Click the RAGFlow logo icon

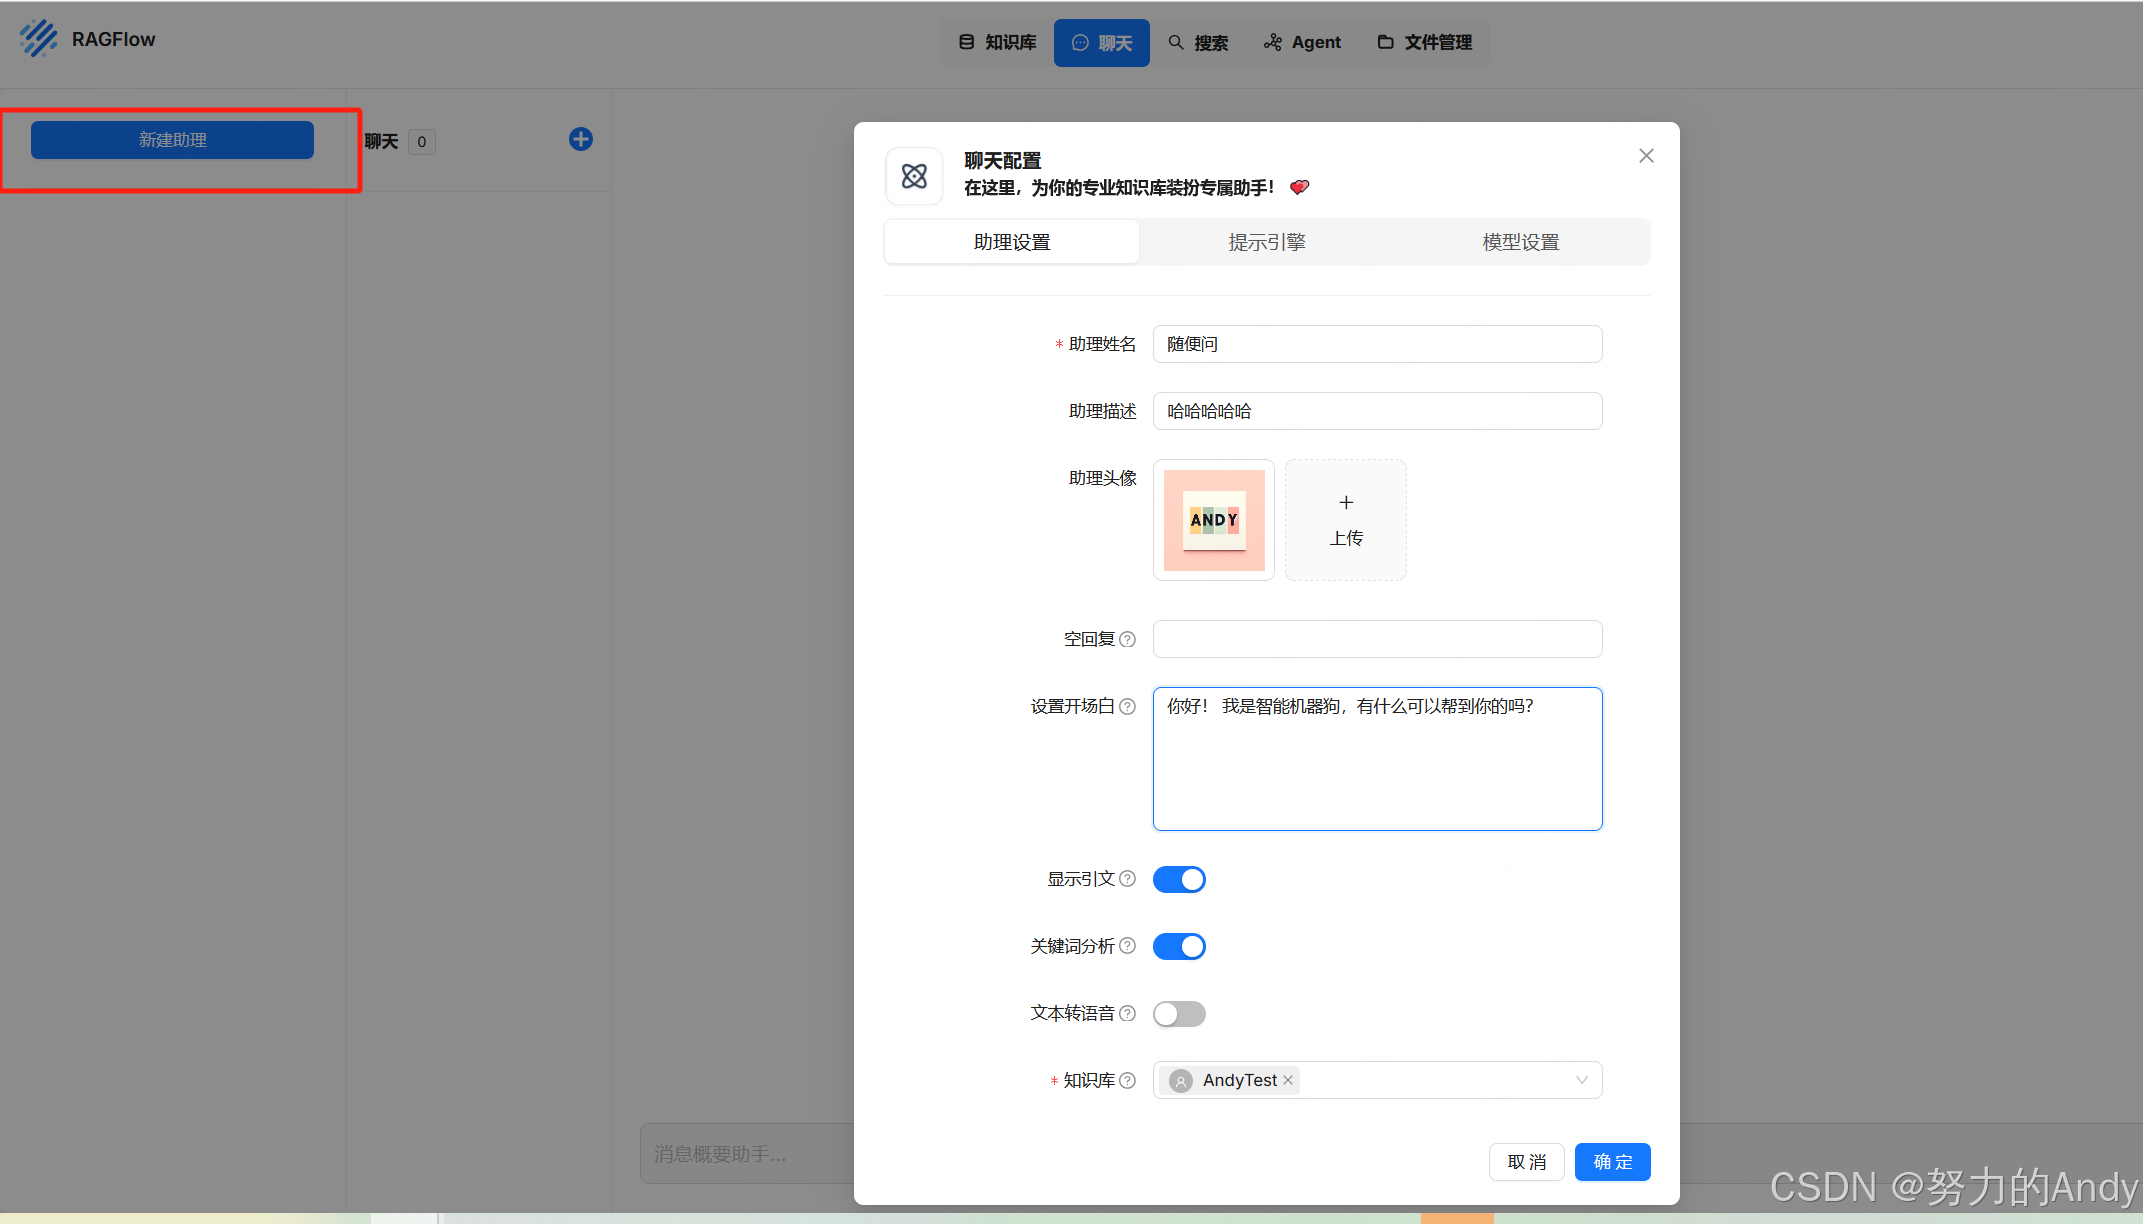click(39, 39)
